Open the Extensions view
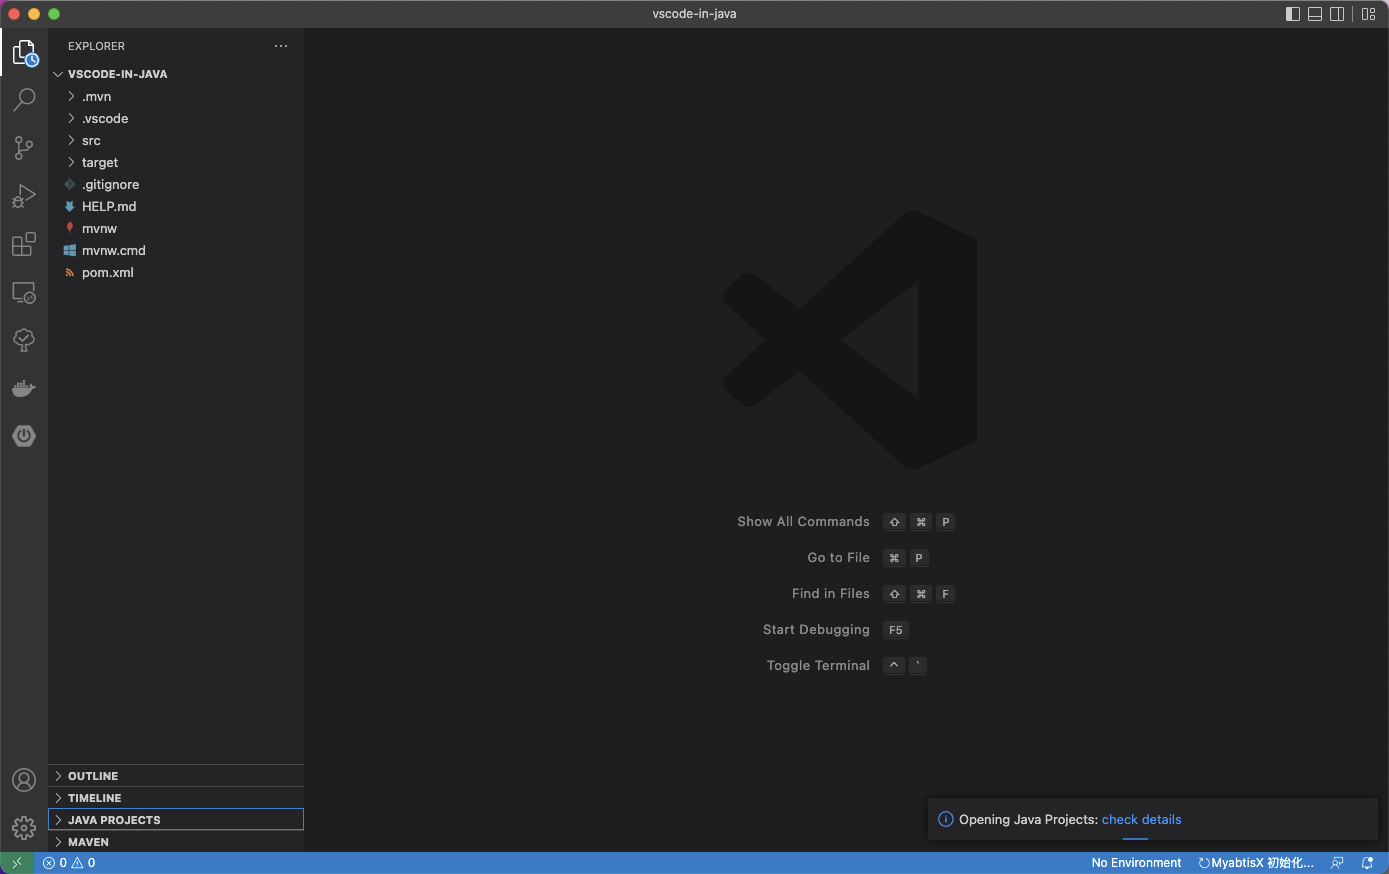This screenshot has height=874, width=1389. coord(24,244)
